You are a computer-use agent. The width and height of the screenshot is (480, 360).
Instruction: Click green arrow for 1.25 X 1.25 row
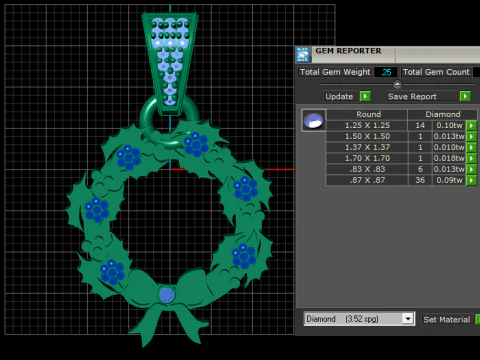(x=471, y=126)
